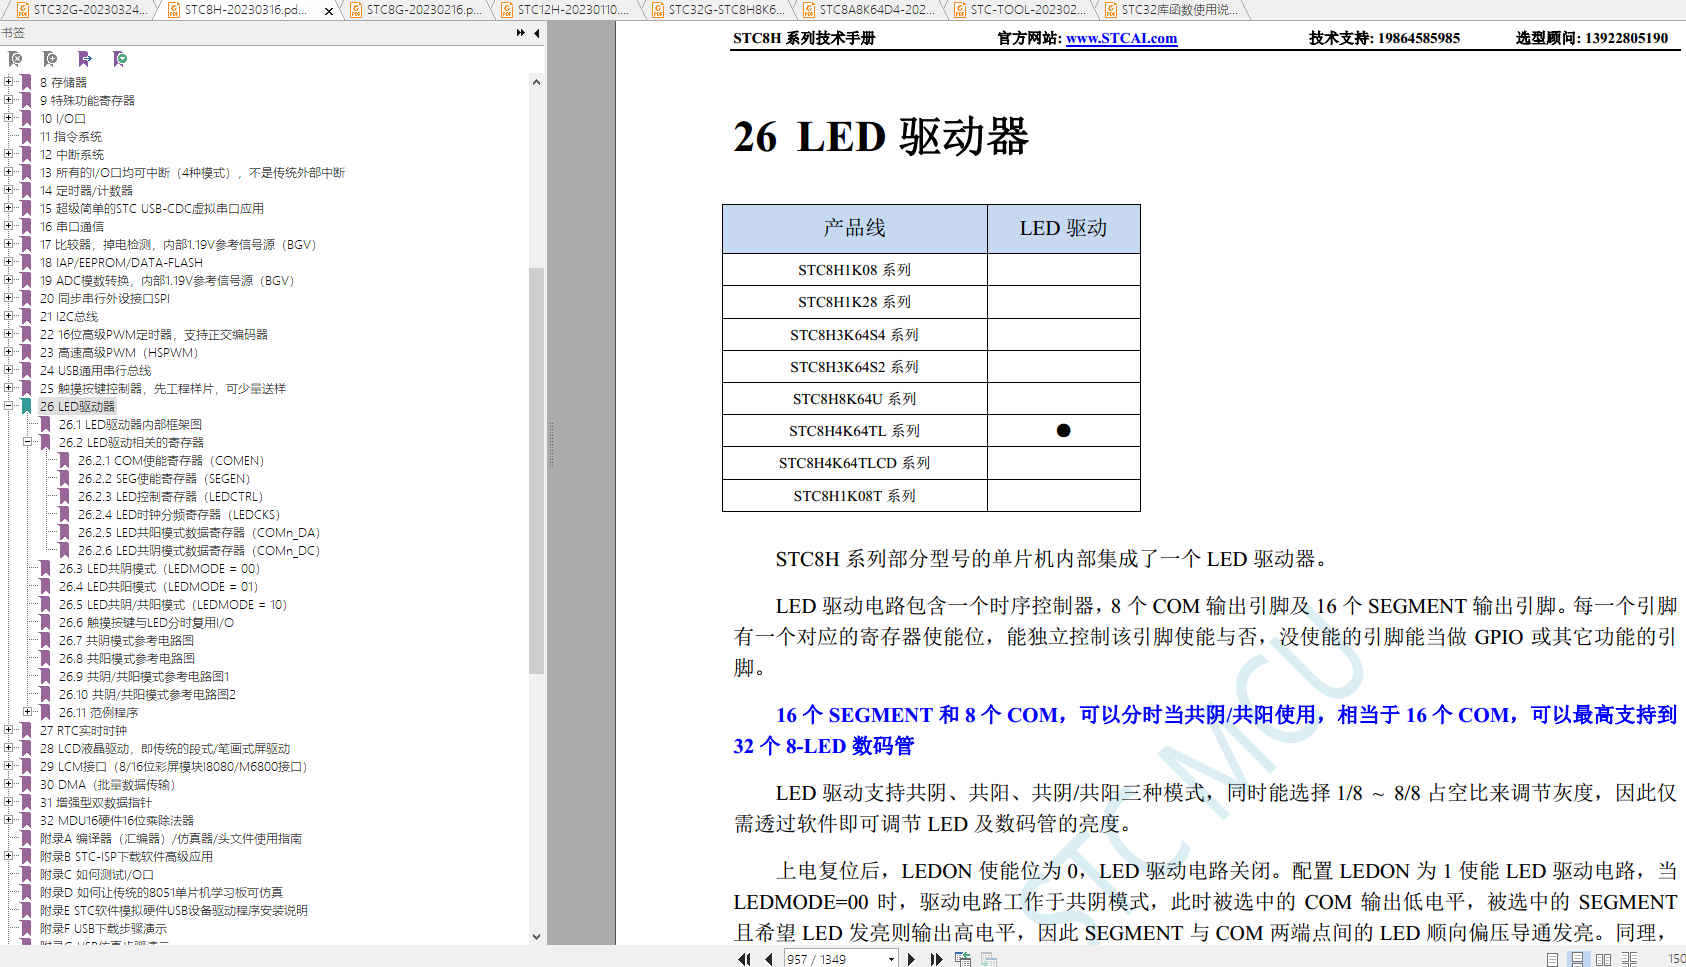Click PDF icon on STC-TOOL tab
Image resolution: width=1686 pixels, height=967 pixels.
pos(960,10)
